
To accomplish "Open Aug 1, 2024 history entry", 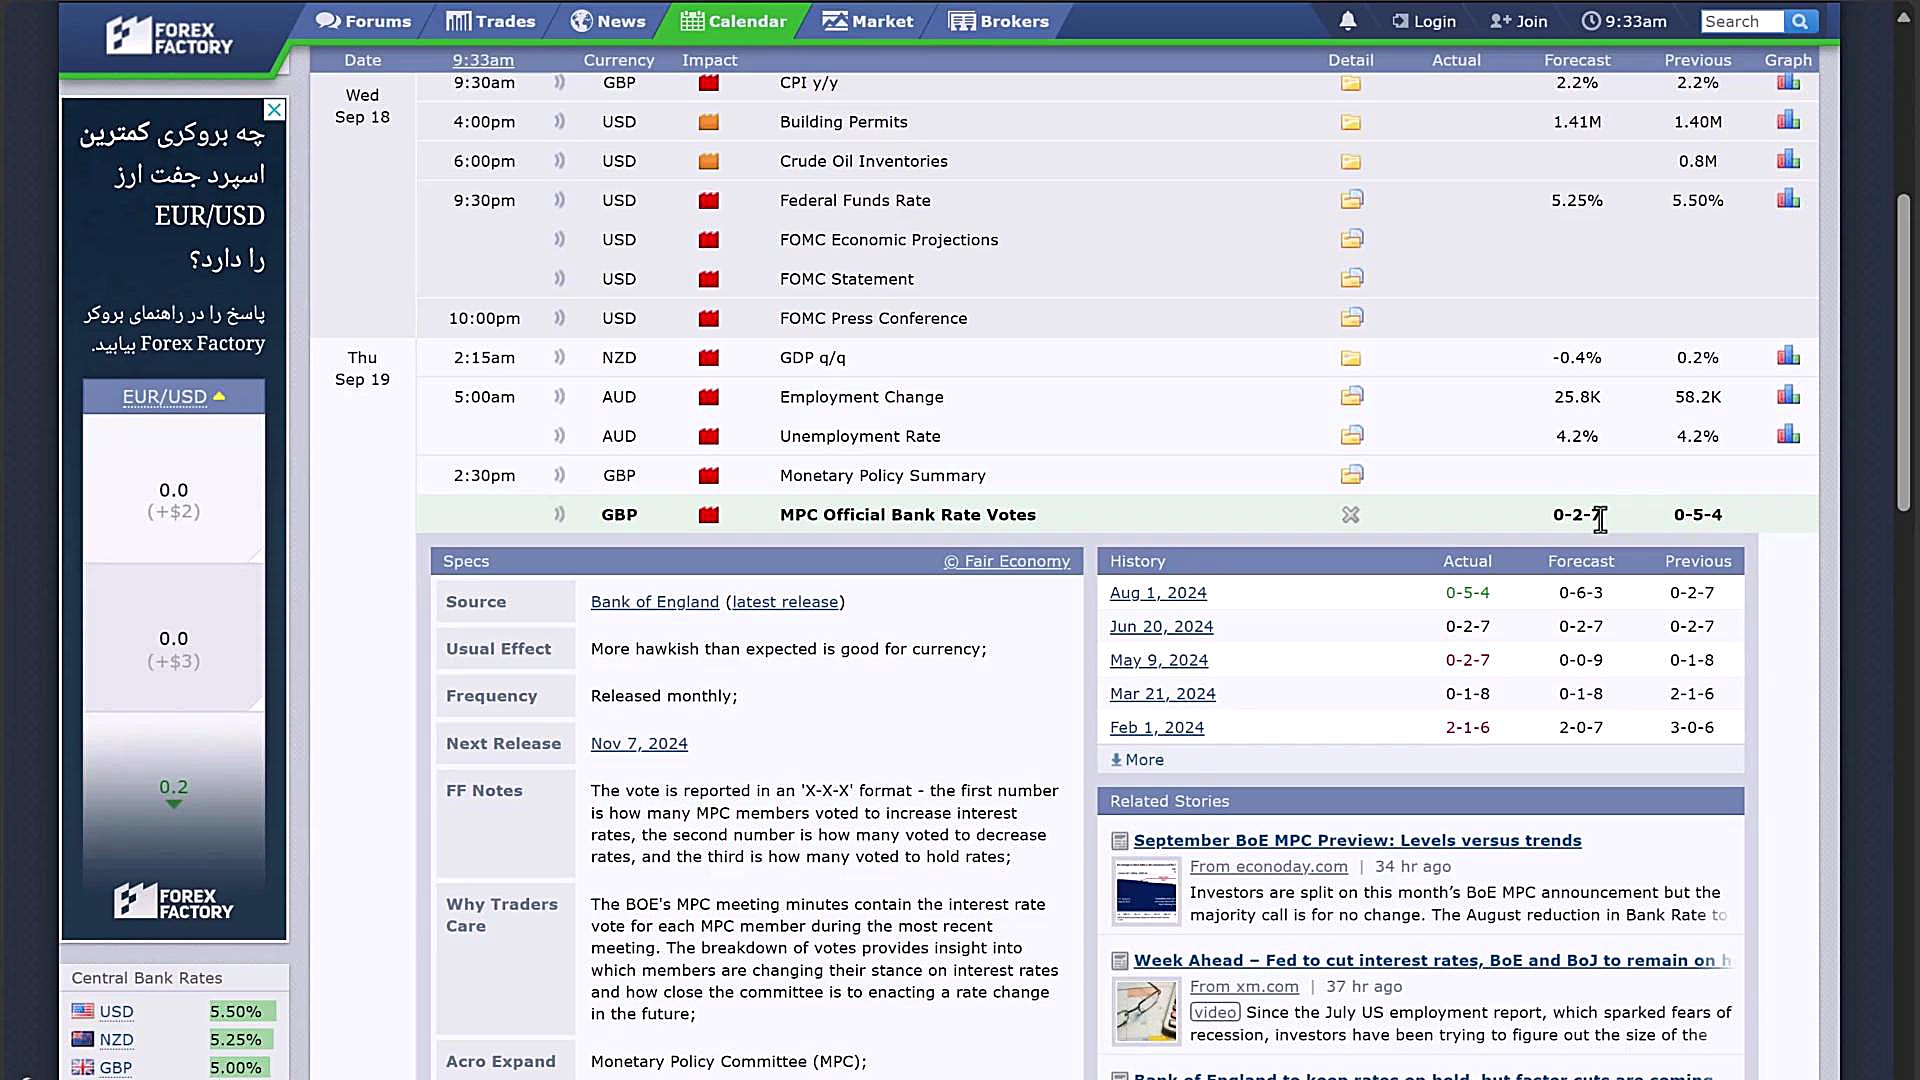I will (1158, 593).
